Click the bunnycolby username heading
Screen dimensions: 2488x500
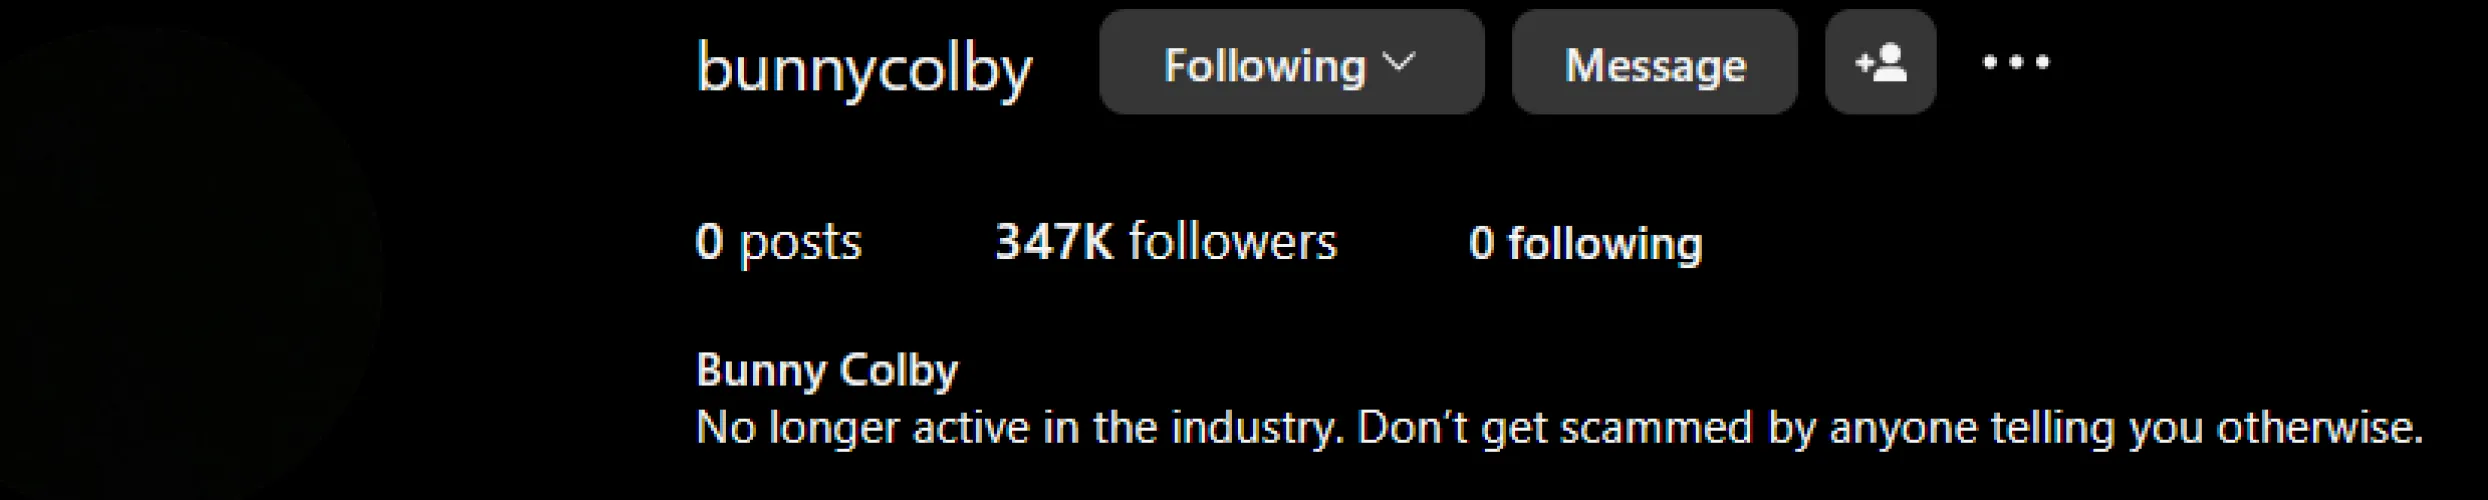click(x=864, y=68)
